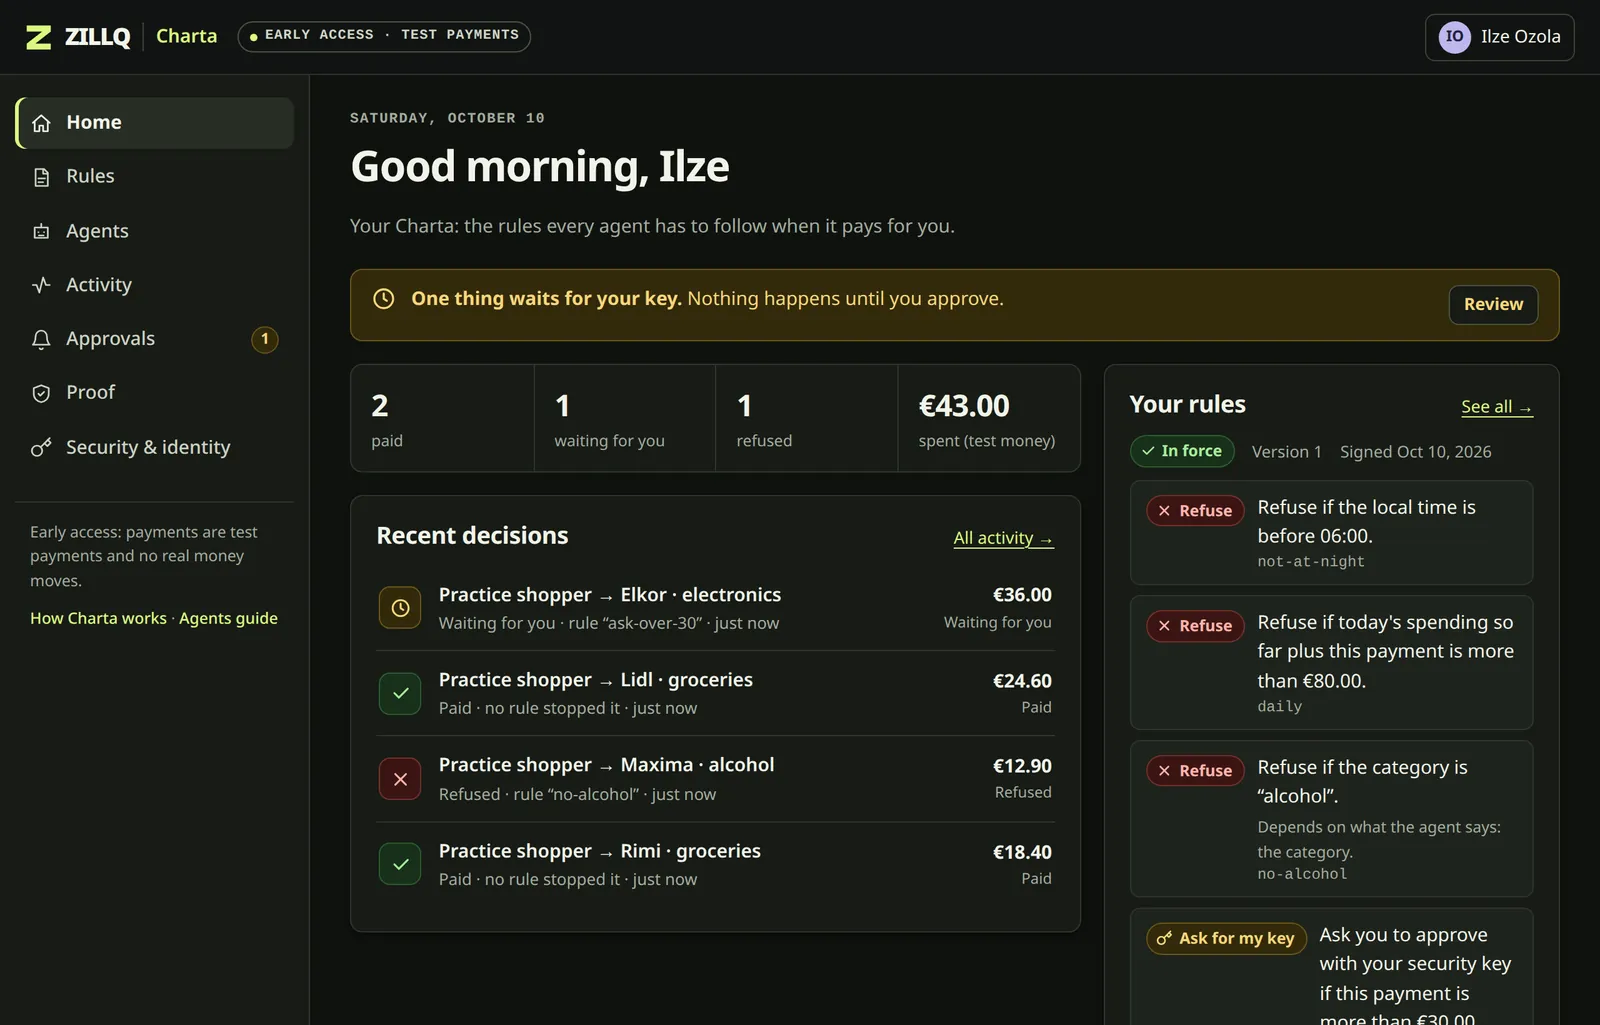1600x1025 pixels.
Task: Select the Lidl groceries decision title
Action: (x=596, y=680)
